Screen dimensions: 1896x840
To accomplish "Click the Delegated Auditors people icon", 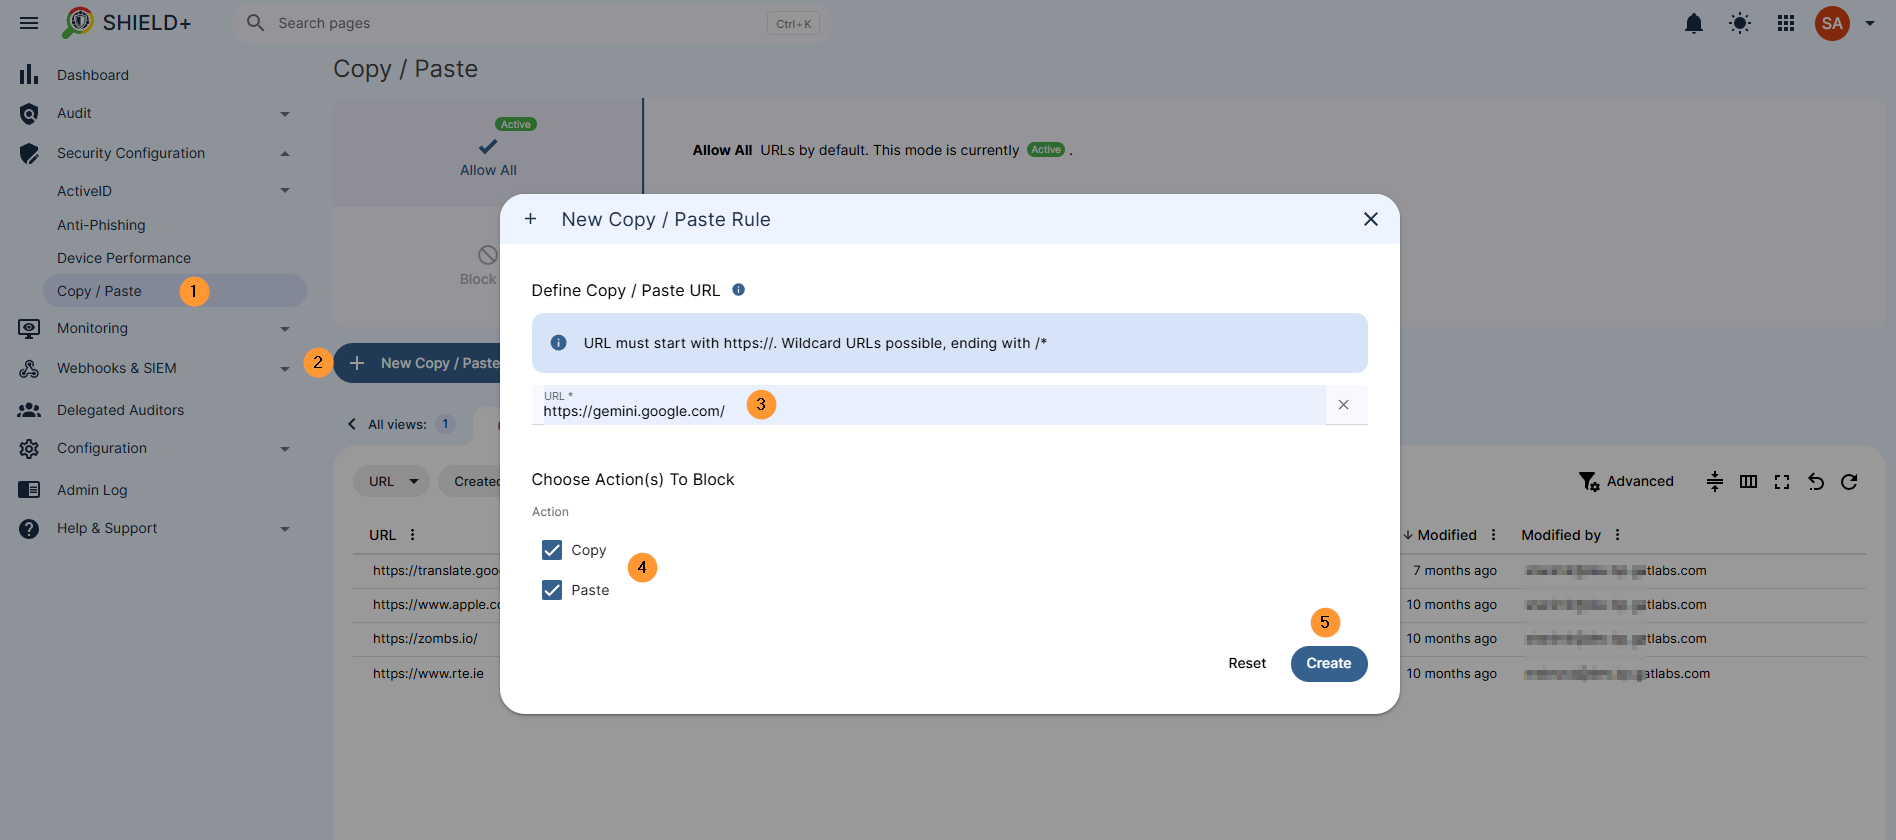I will 29,410.
